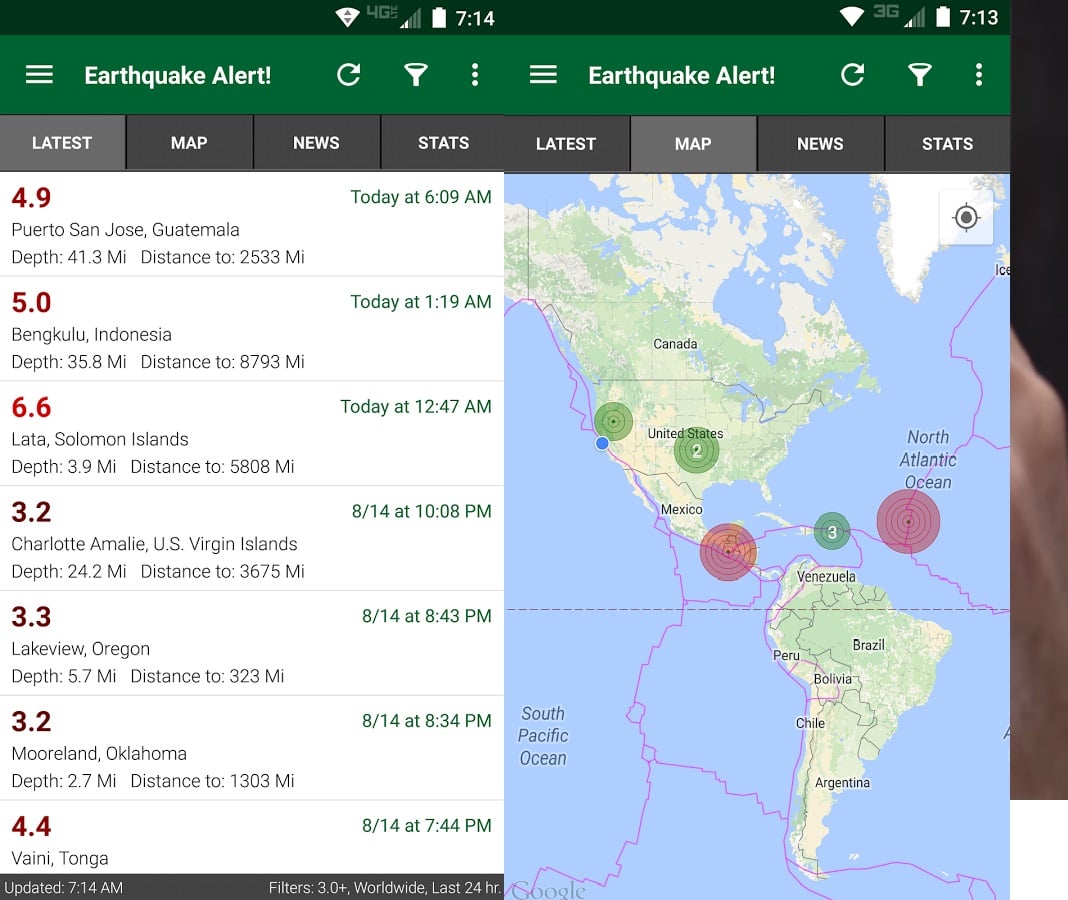Viewport: 1068px width, 900px height.
Task: Open NEWS tab on left screen
Action: point(317,142)
